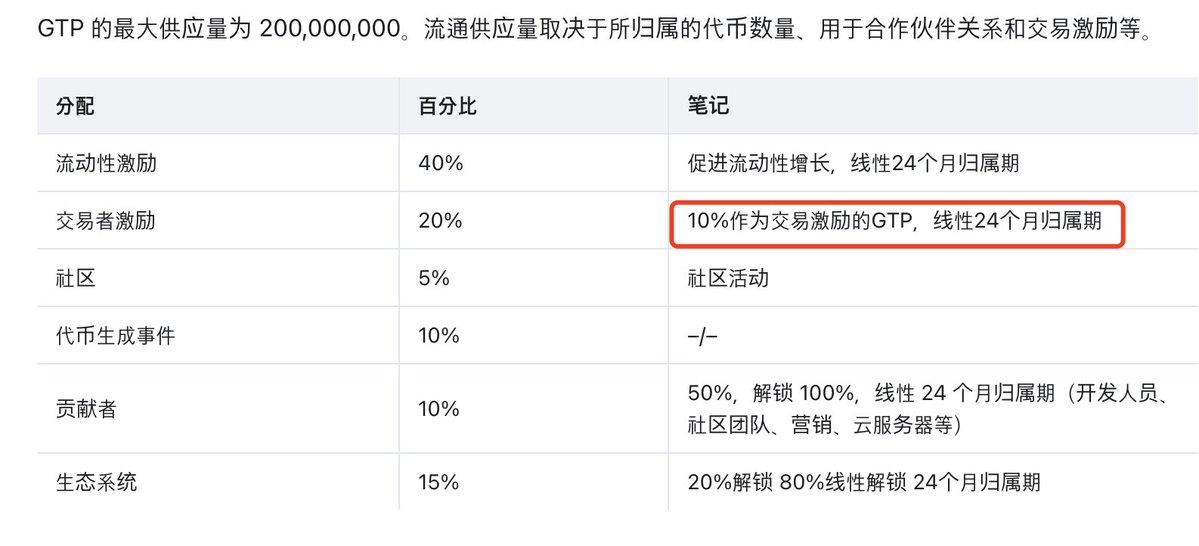Click the 分配 column header
Viewport: 1199px width, 546px height.
pos(75,106)
